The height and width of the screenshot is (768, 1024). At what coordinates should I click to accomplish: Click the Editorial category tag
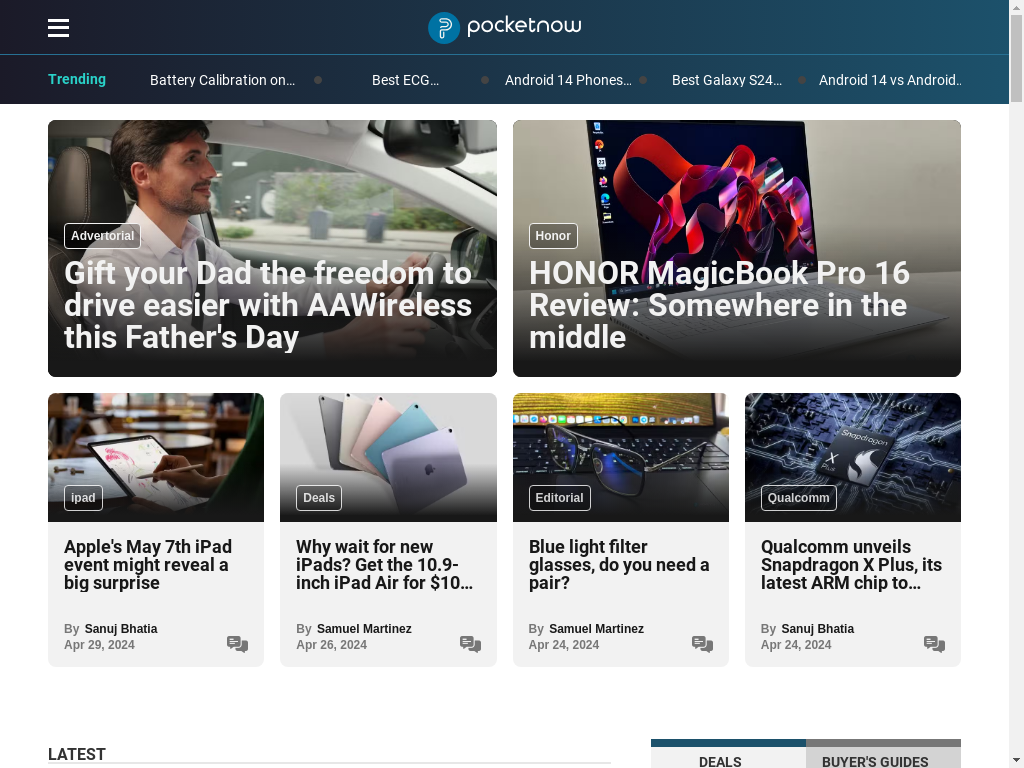(560, 498)
